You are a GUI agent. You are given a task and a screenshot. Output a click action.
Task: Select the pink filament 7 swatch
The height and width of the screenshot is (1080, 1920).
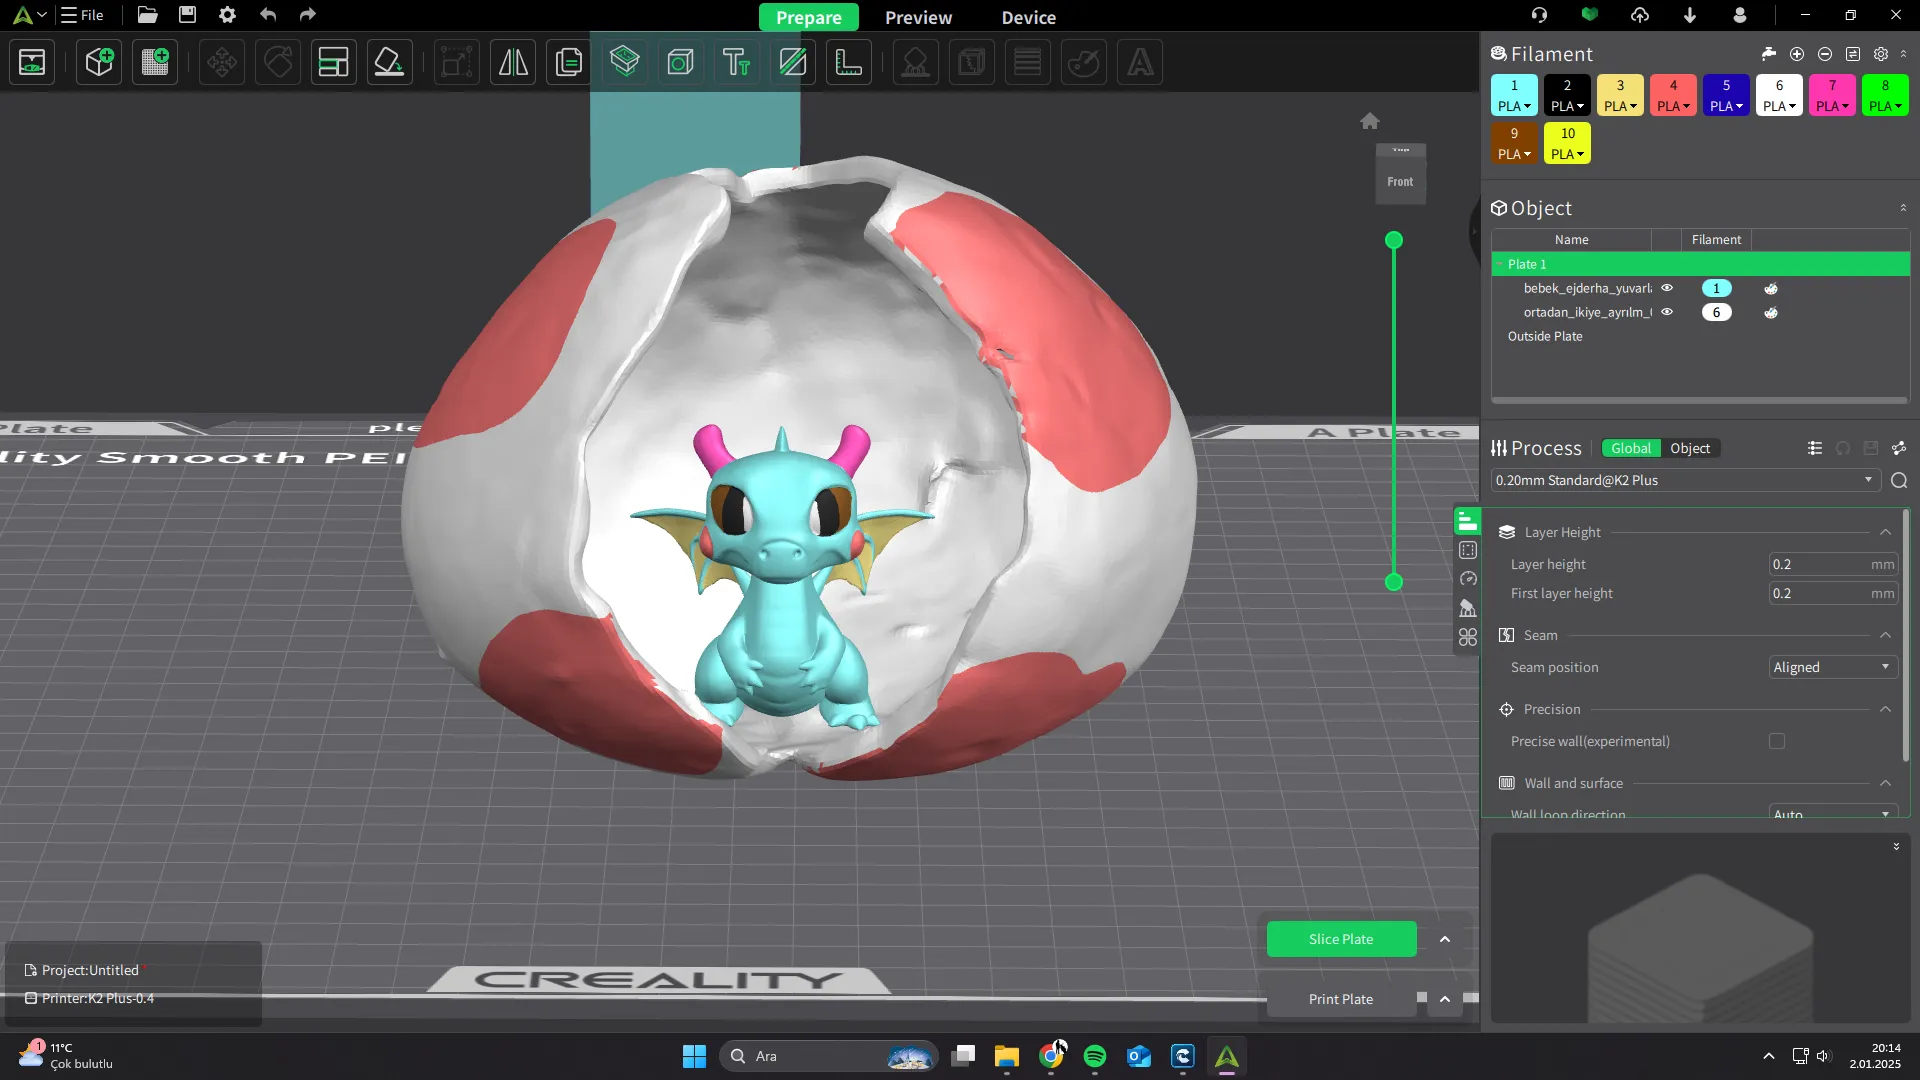[1832, 95]
